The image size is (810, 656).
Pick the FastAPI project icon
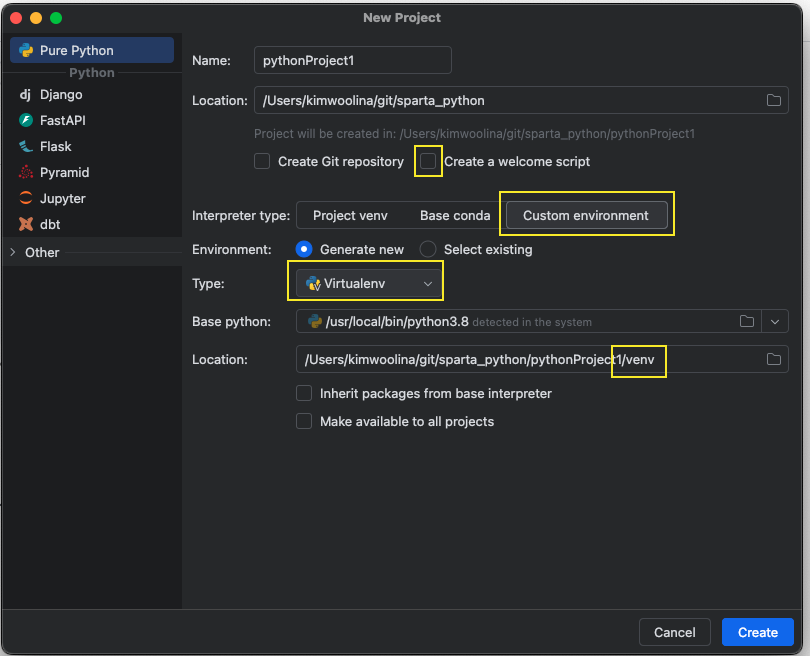(26, 120)
